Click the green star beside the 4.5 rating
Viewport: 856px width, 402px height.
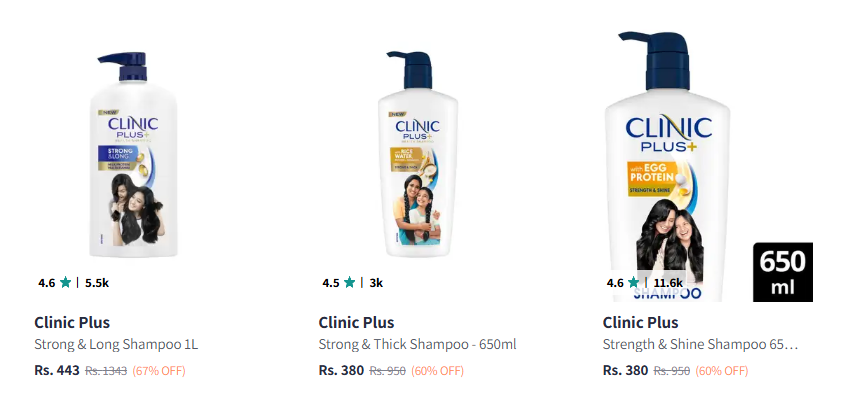point(349,282)
